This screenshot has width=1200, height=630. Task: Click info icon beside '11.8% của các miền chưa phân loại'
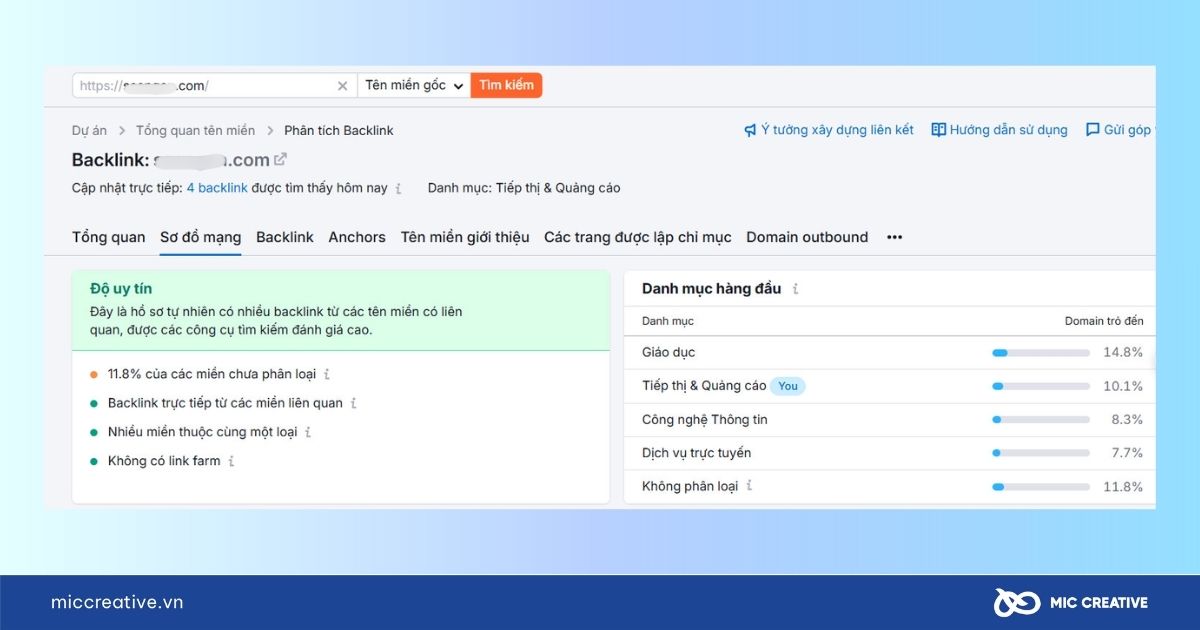tap(327, 374)
